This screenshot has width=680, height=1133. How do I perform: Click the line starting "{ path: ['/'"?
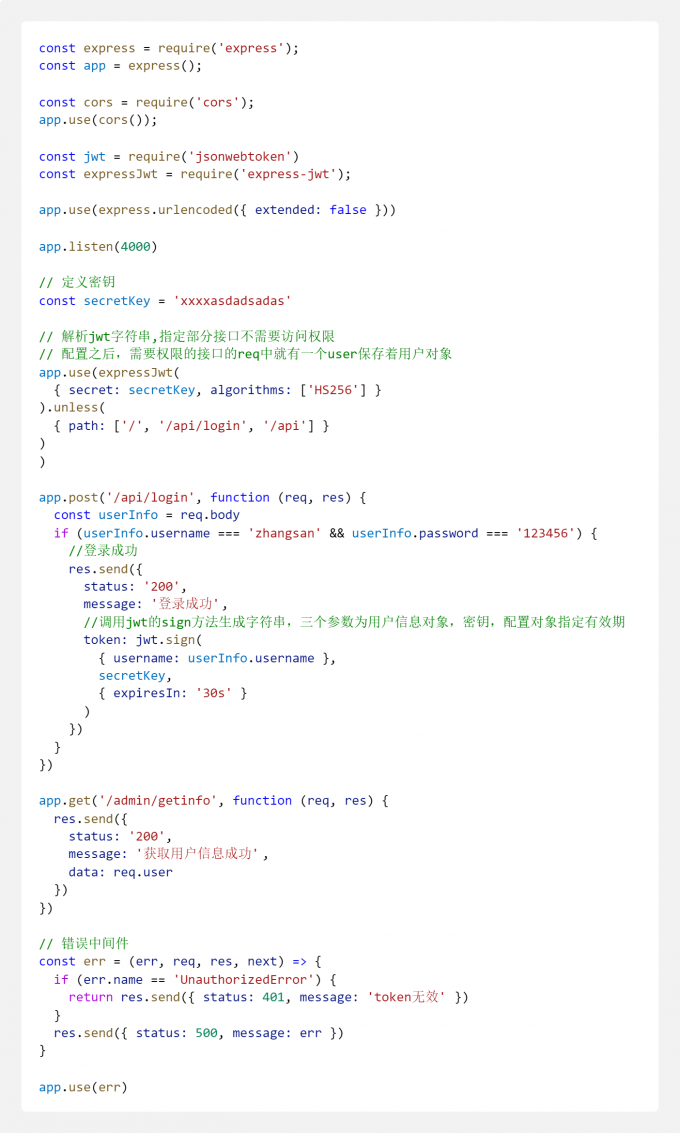click(x=191, y=426)
